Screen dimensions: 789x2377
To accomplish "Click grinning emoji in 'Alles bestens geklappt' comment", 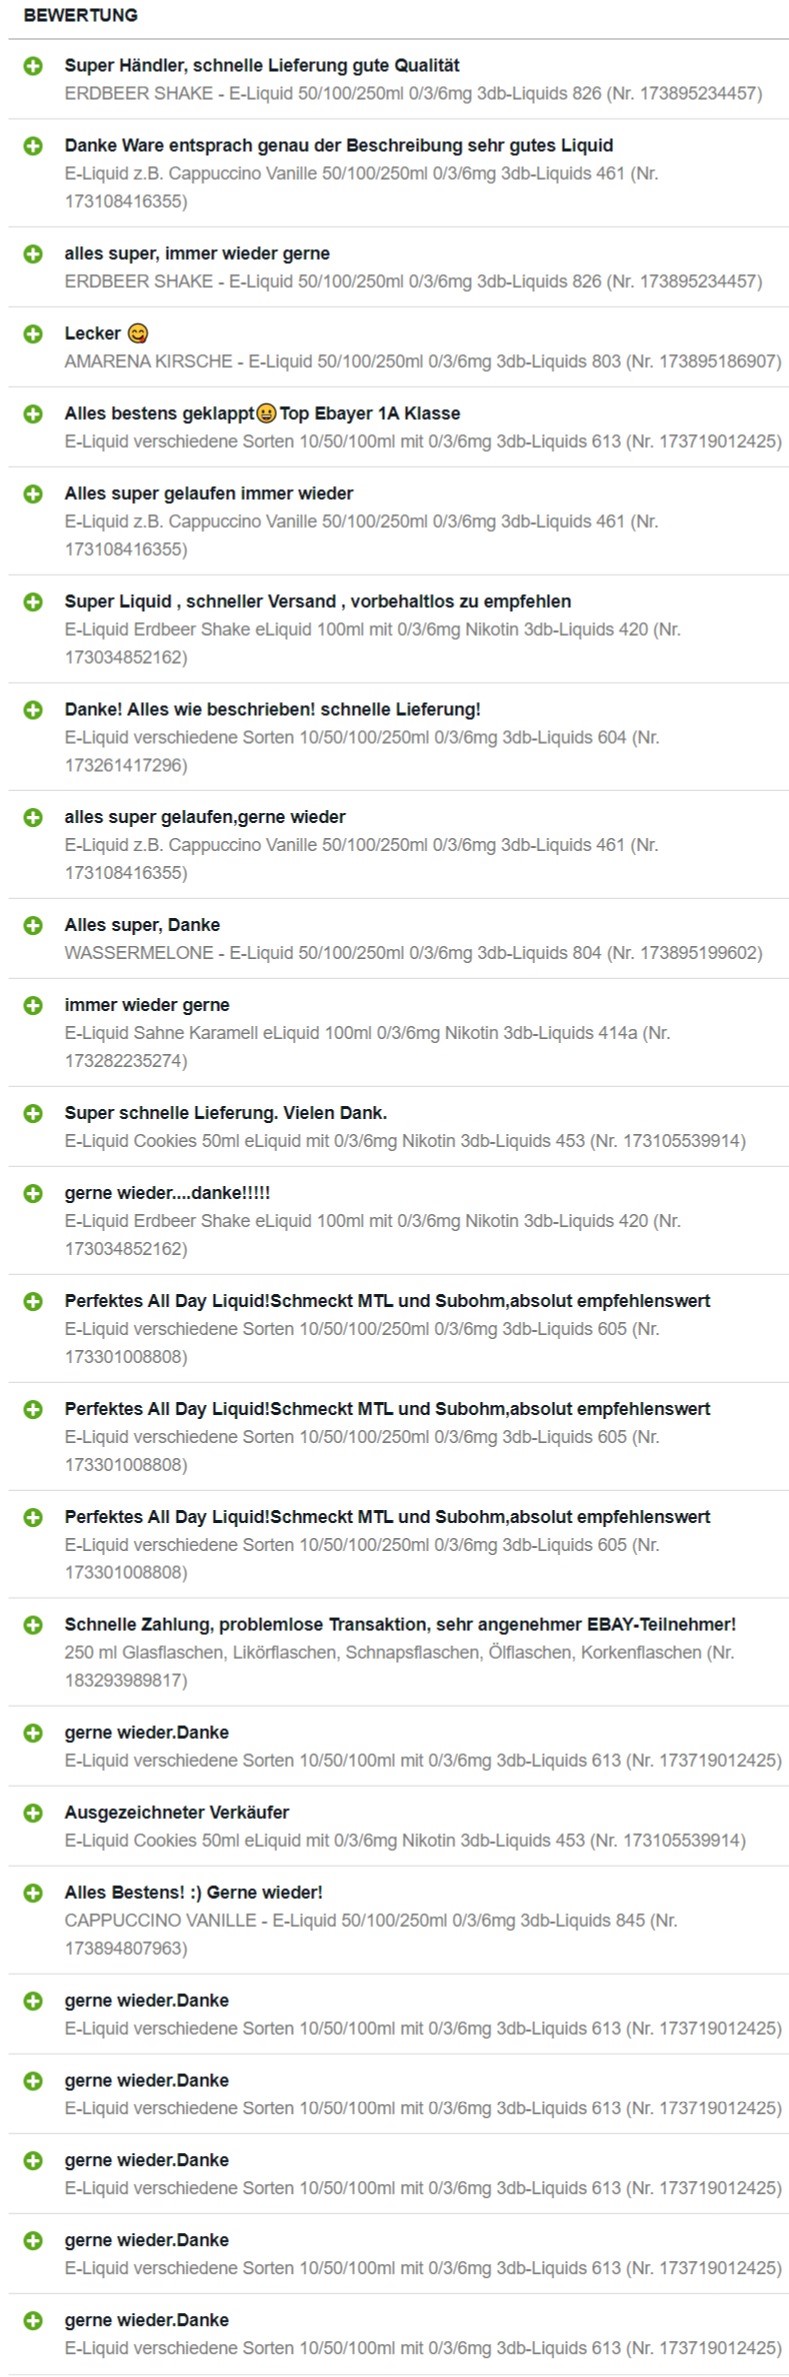I will (266, 414).
